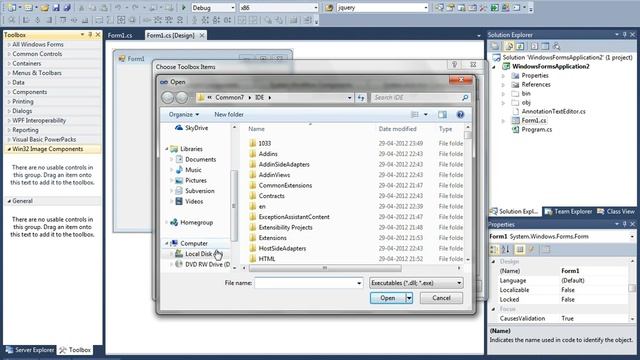Viewport: 640px width, 360px height.
Task: Open the jquery find combo box dropdown
Action: [x=425, y=8]
